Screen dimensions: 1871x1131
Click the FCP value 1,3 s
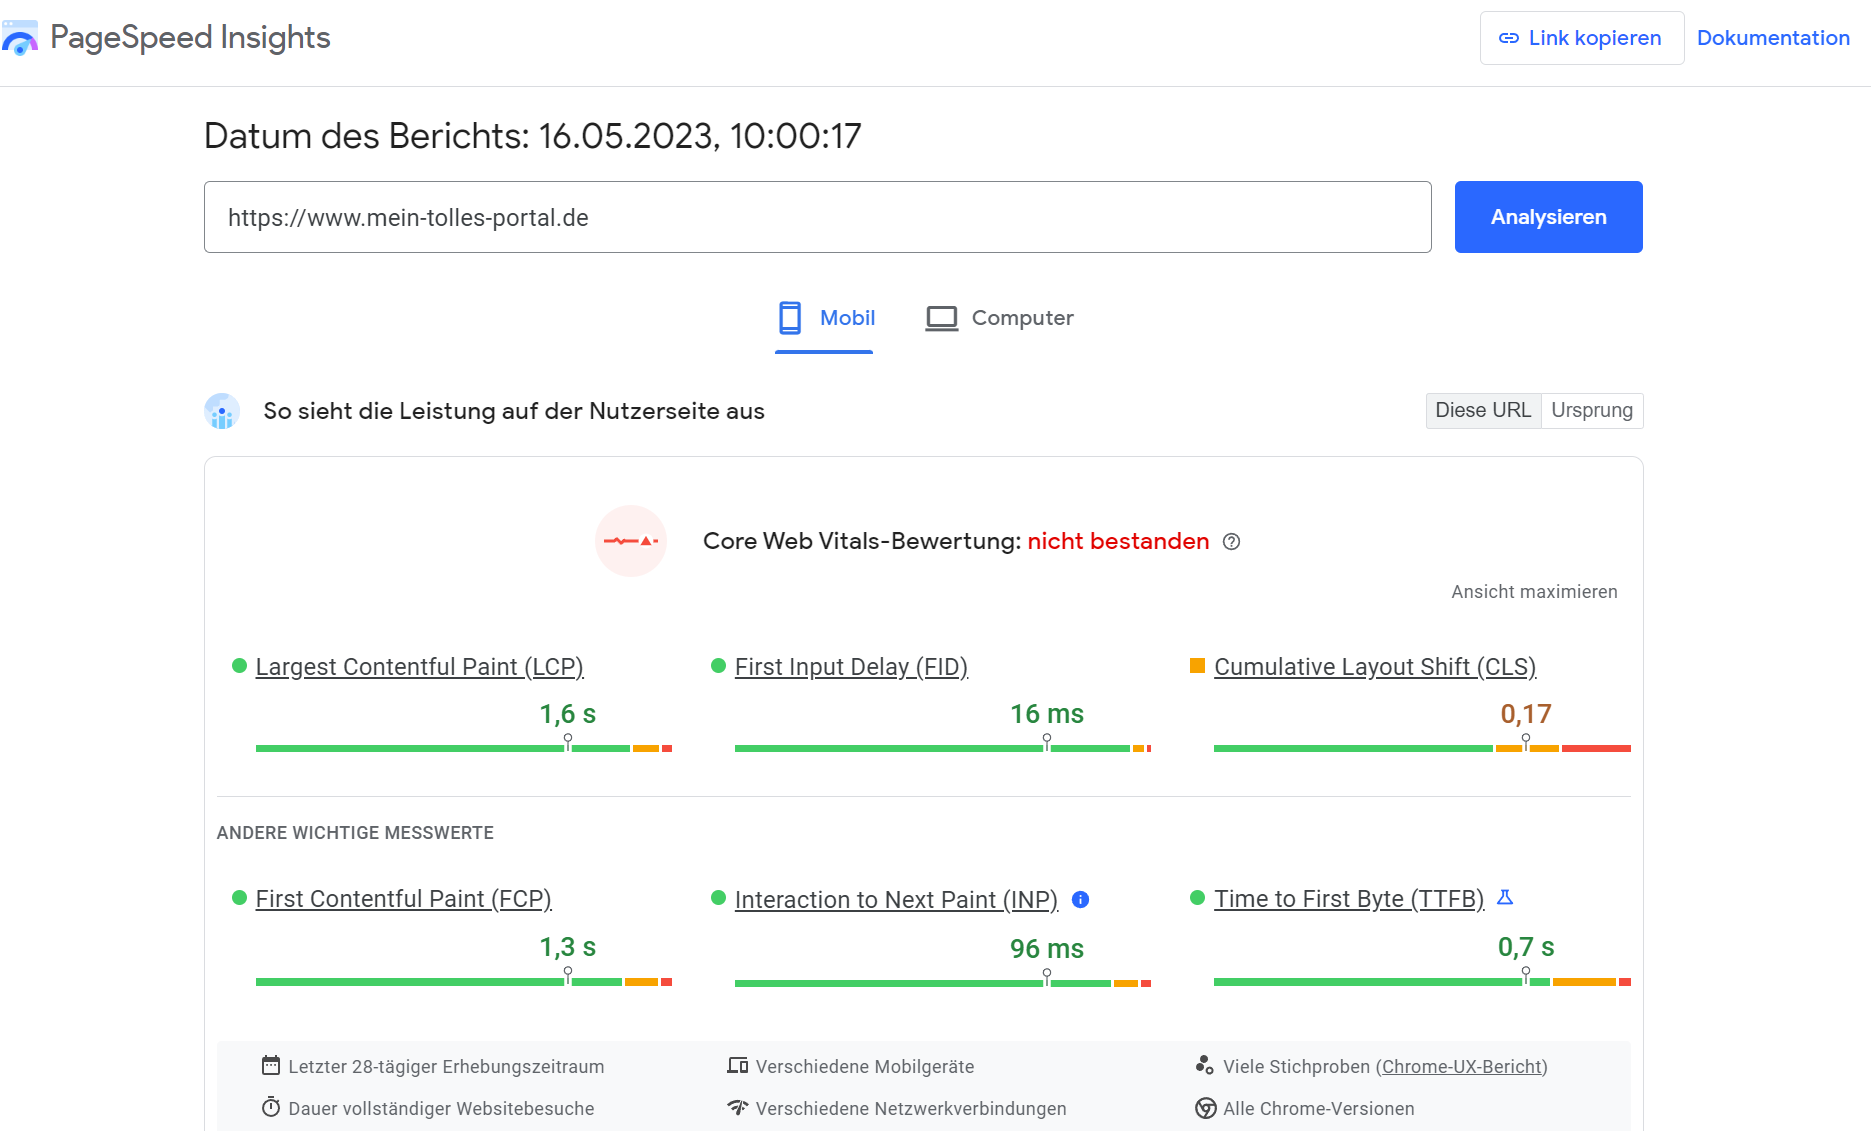coord(568,947)
